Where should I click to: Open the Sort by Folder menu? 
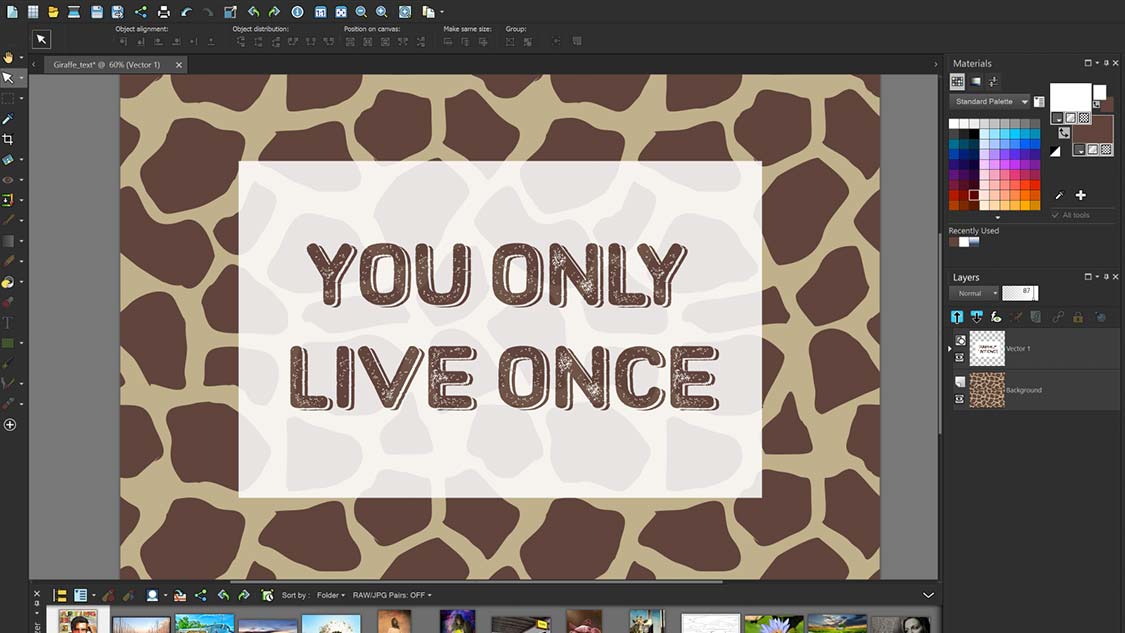[x=330, y=595]
